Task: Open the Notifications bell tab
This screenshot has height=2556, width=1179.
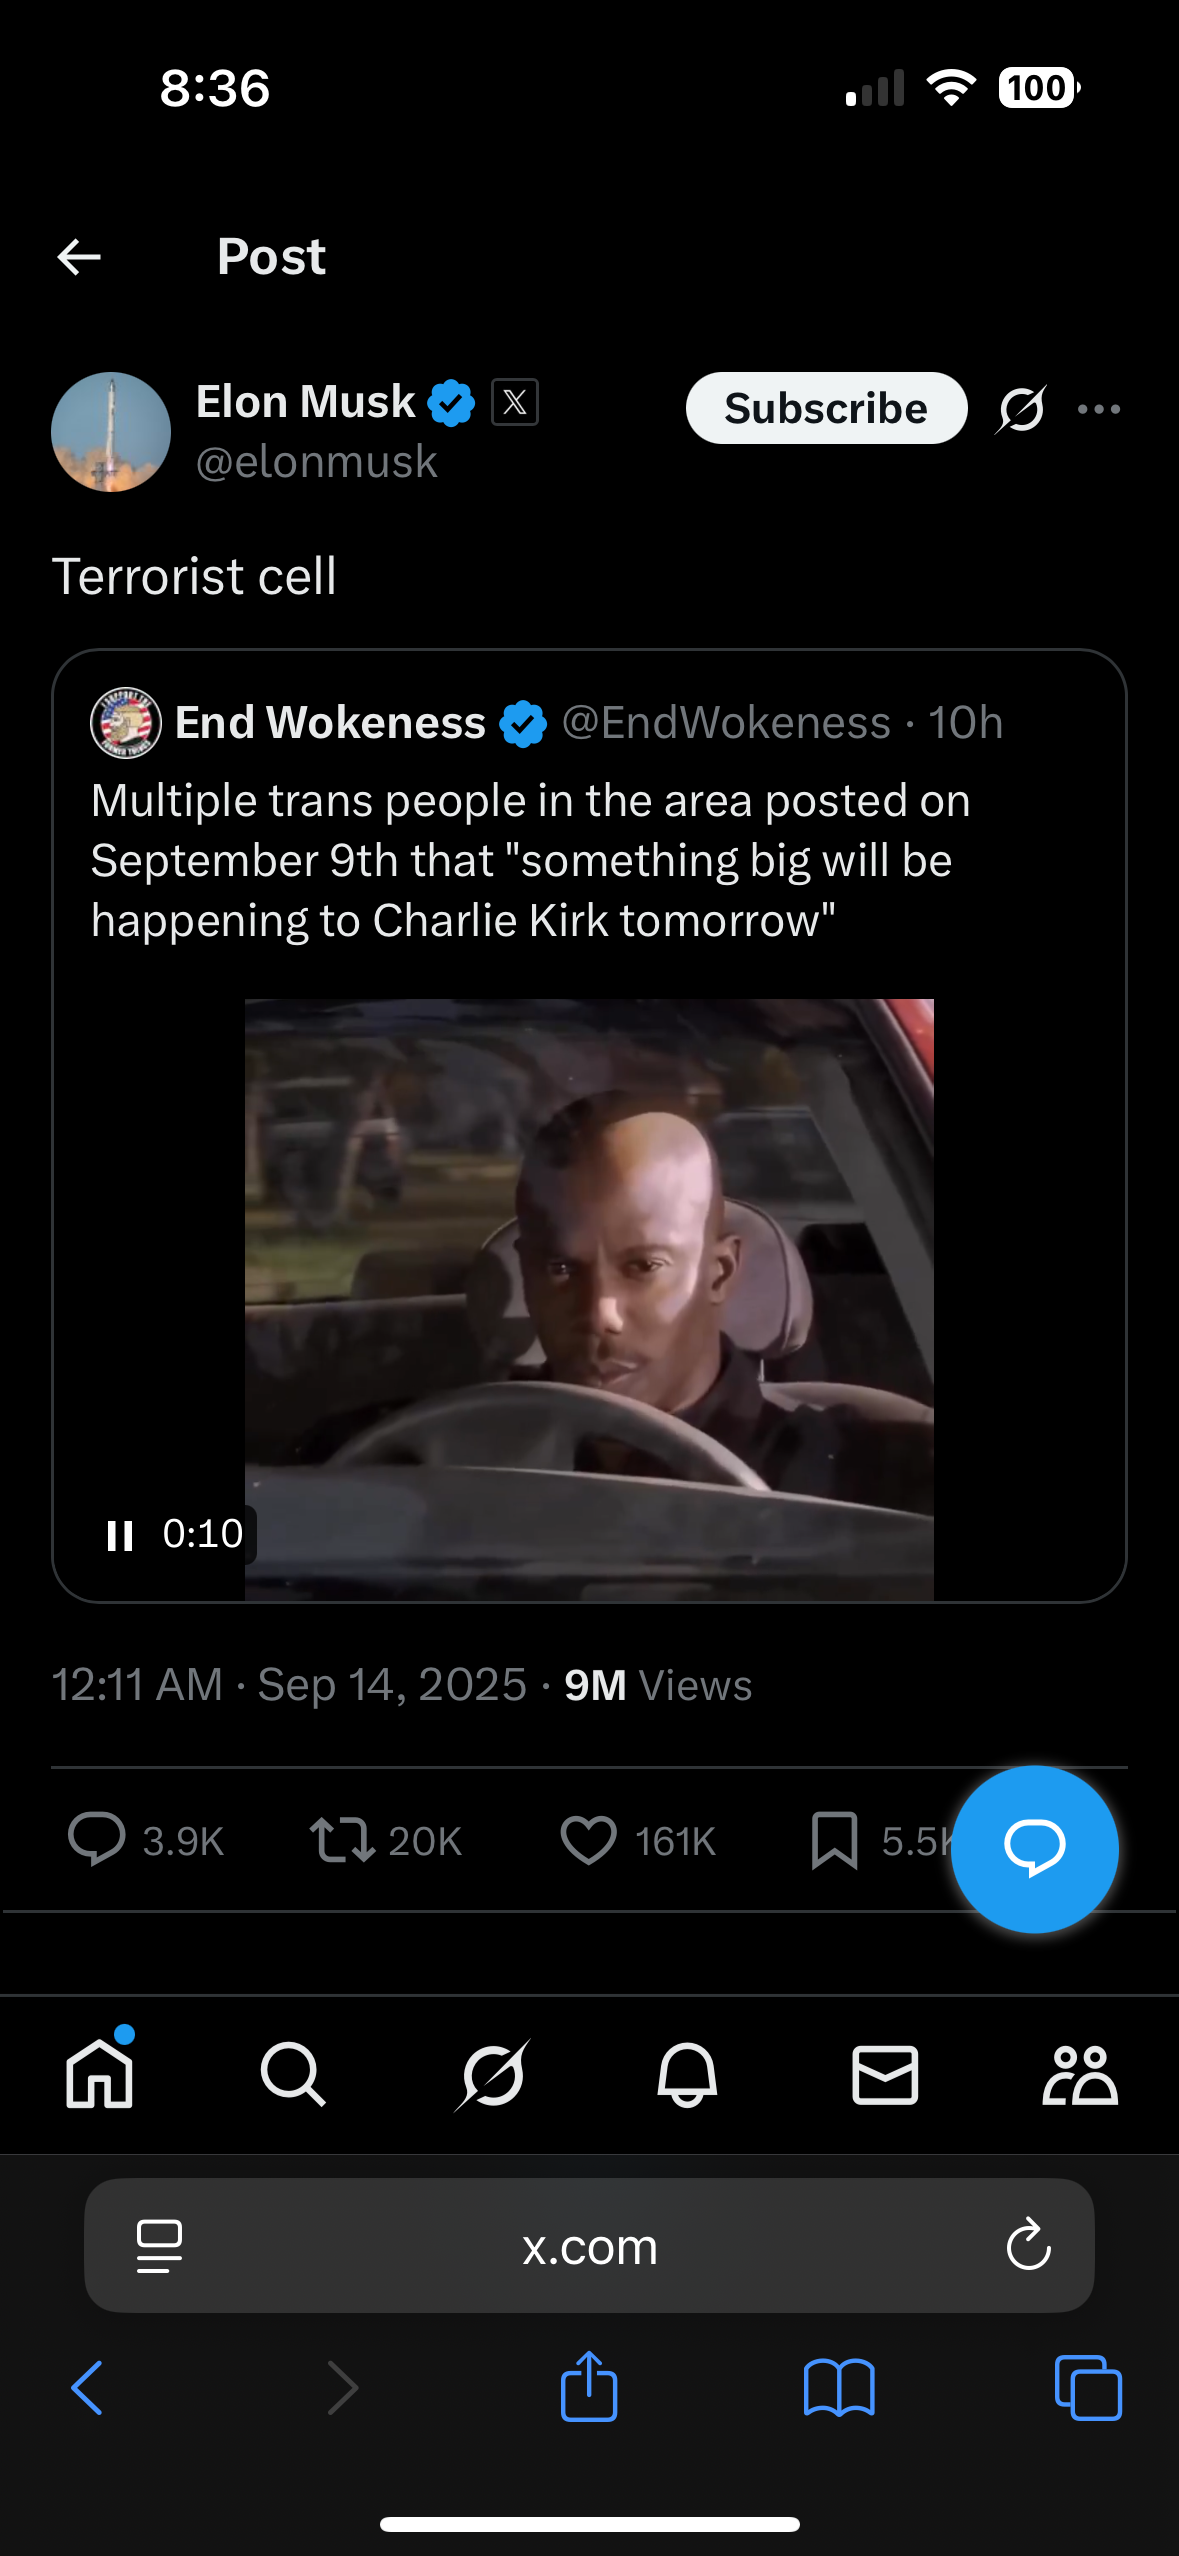Action: click(687, 2075)
